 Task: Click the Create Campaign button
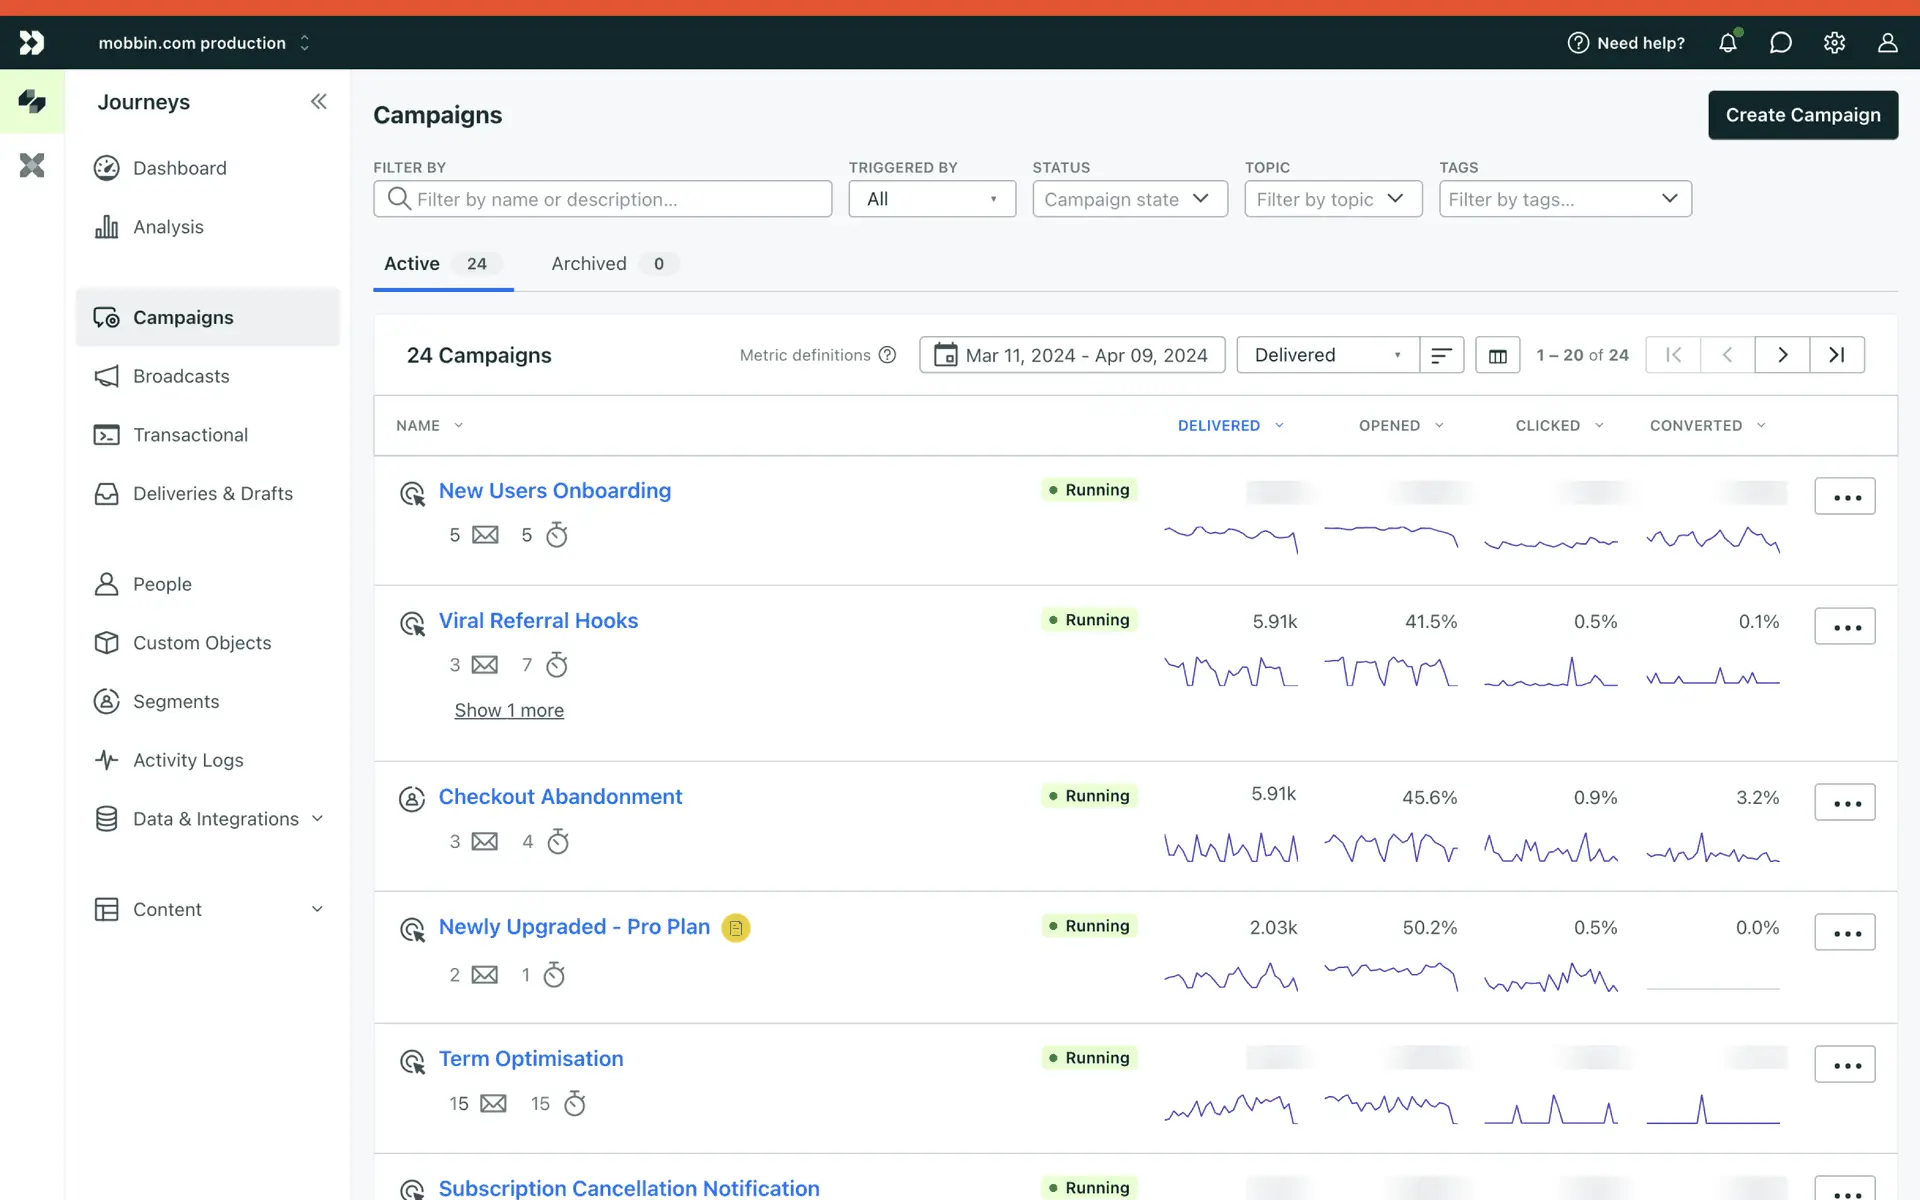1802,115
